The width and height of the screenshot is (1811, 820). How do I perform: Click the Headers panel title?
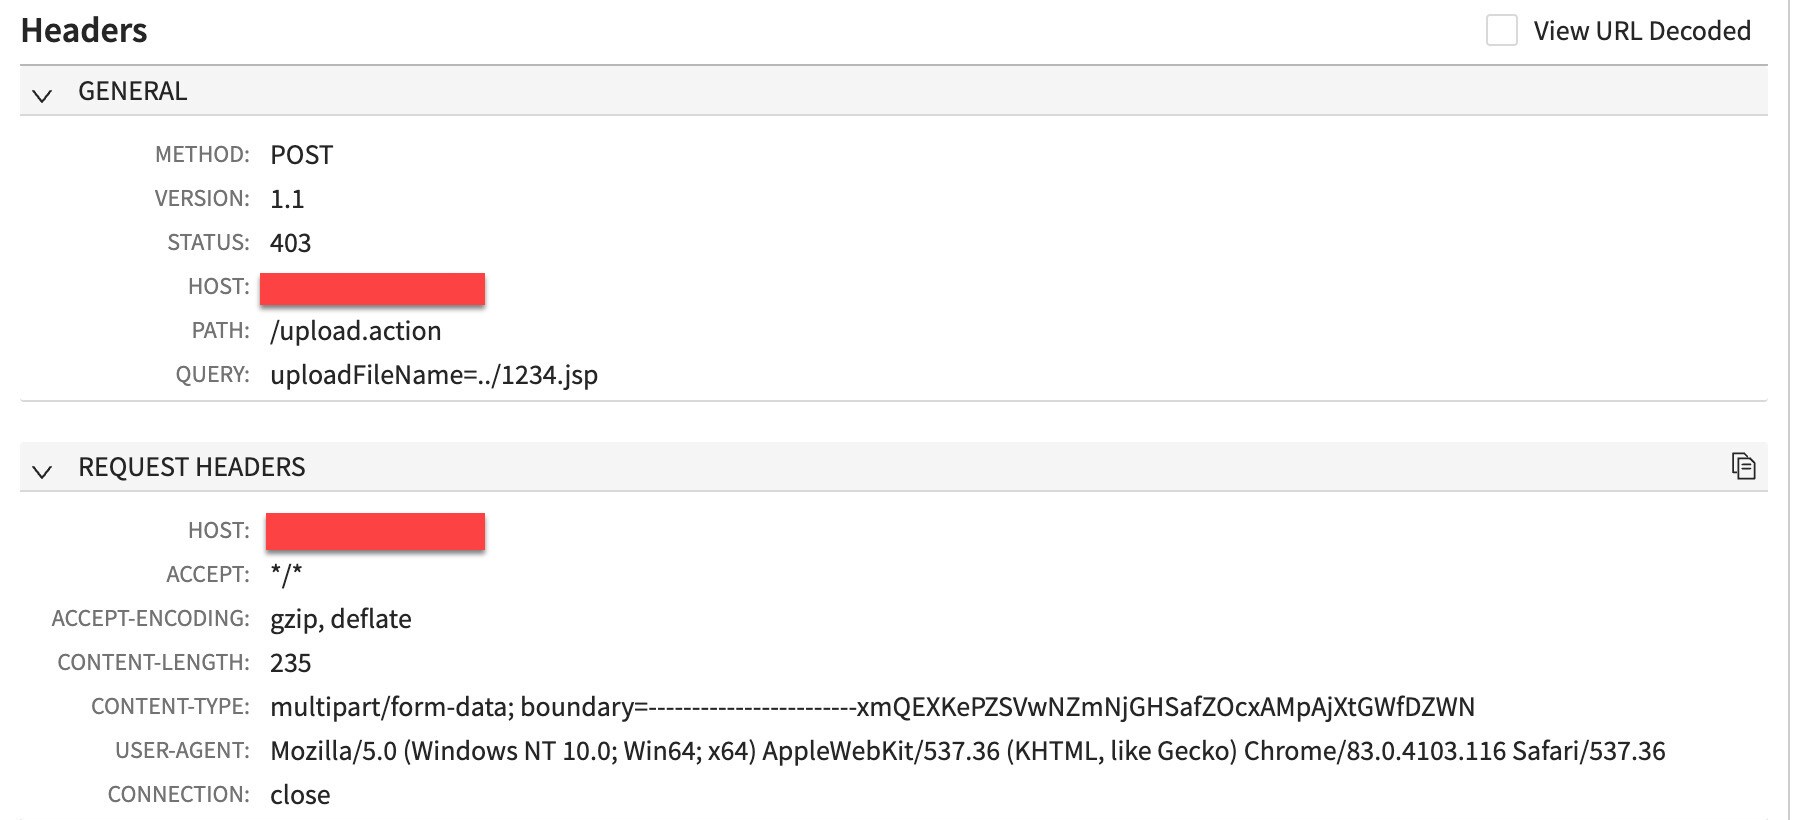[x=83, y=30]
